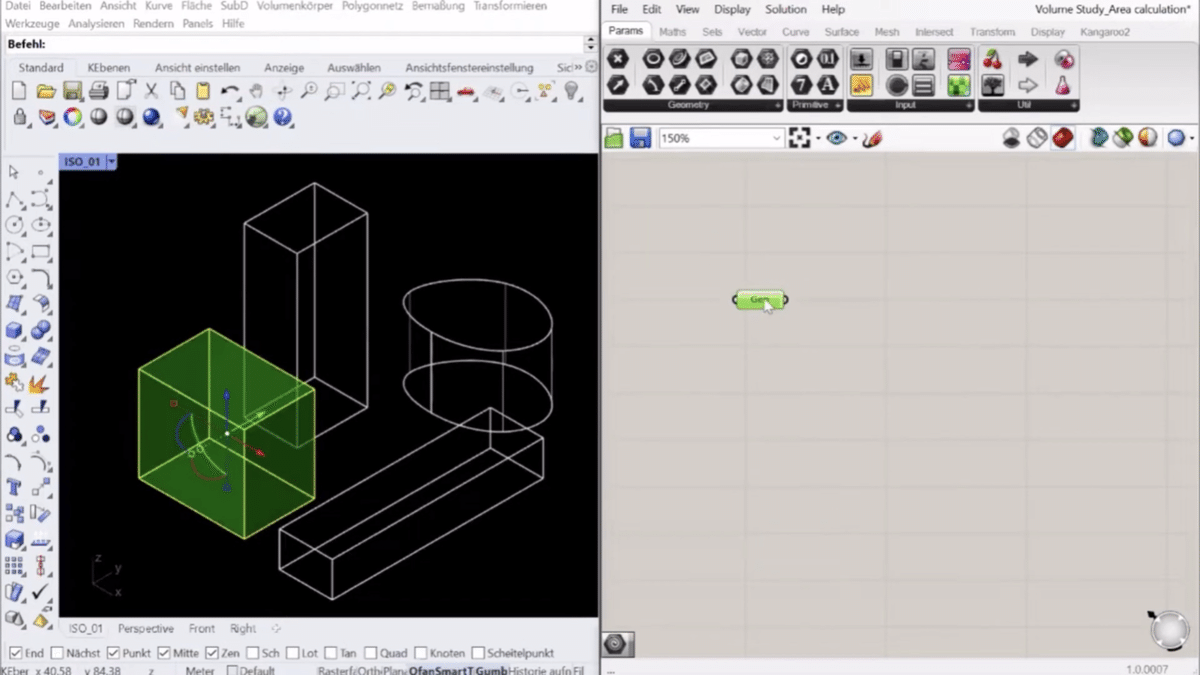Switch to the Kangaroo2 tab
1200x675 pixels.
[x=1104, y=32]
